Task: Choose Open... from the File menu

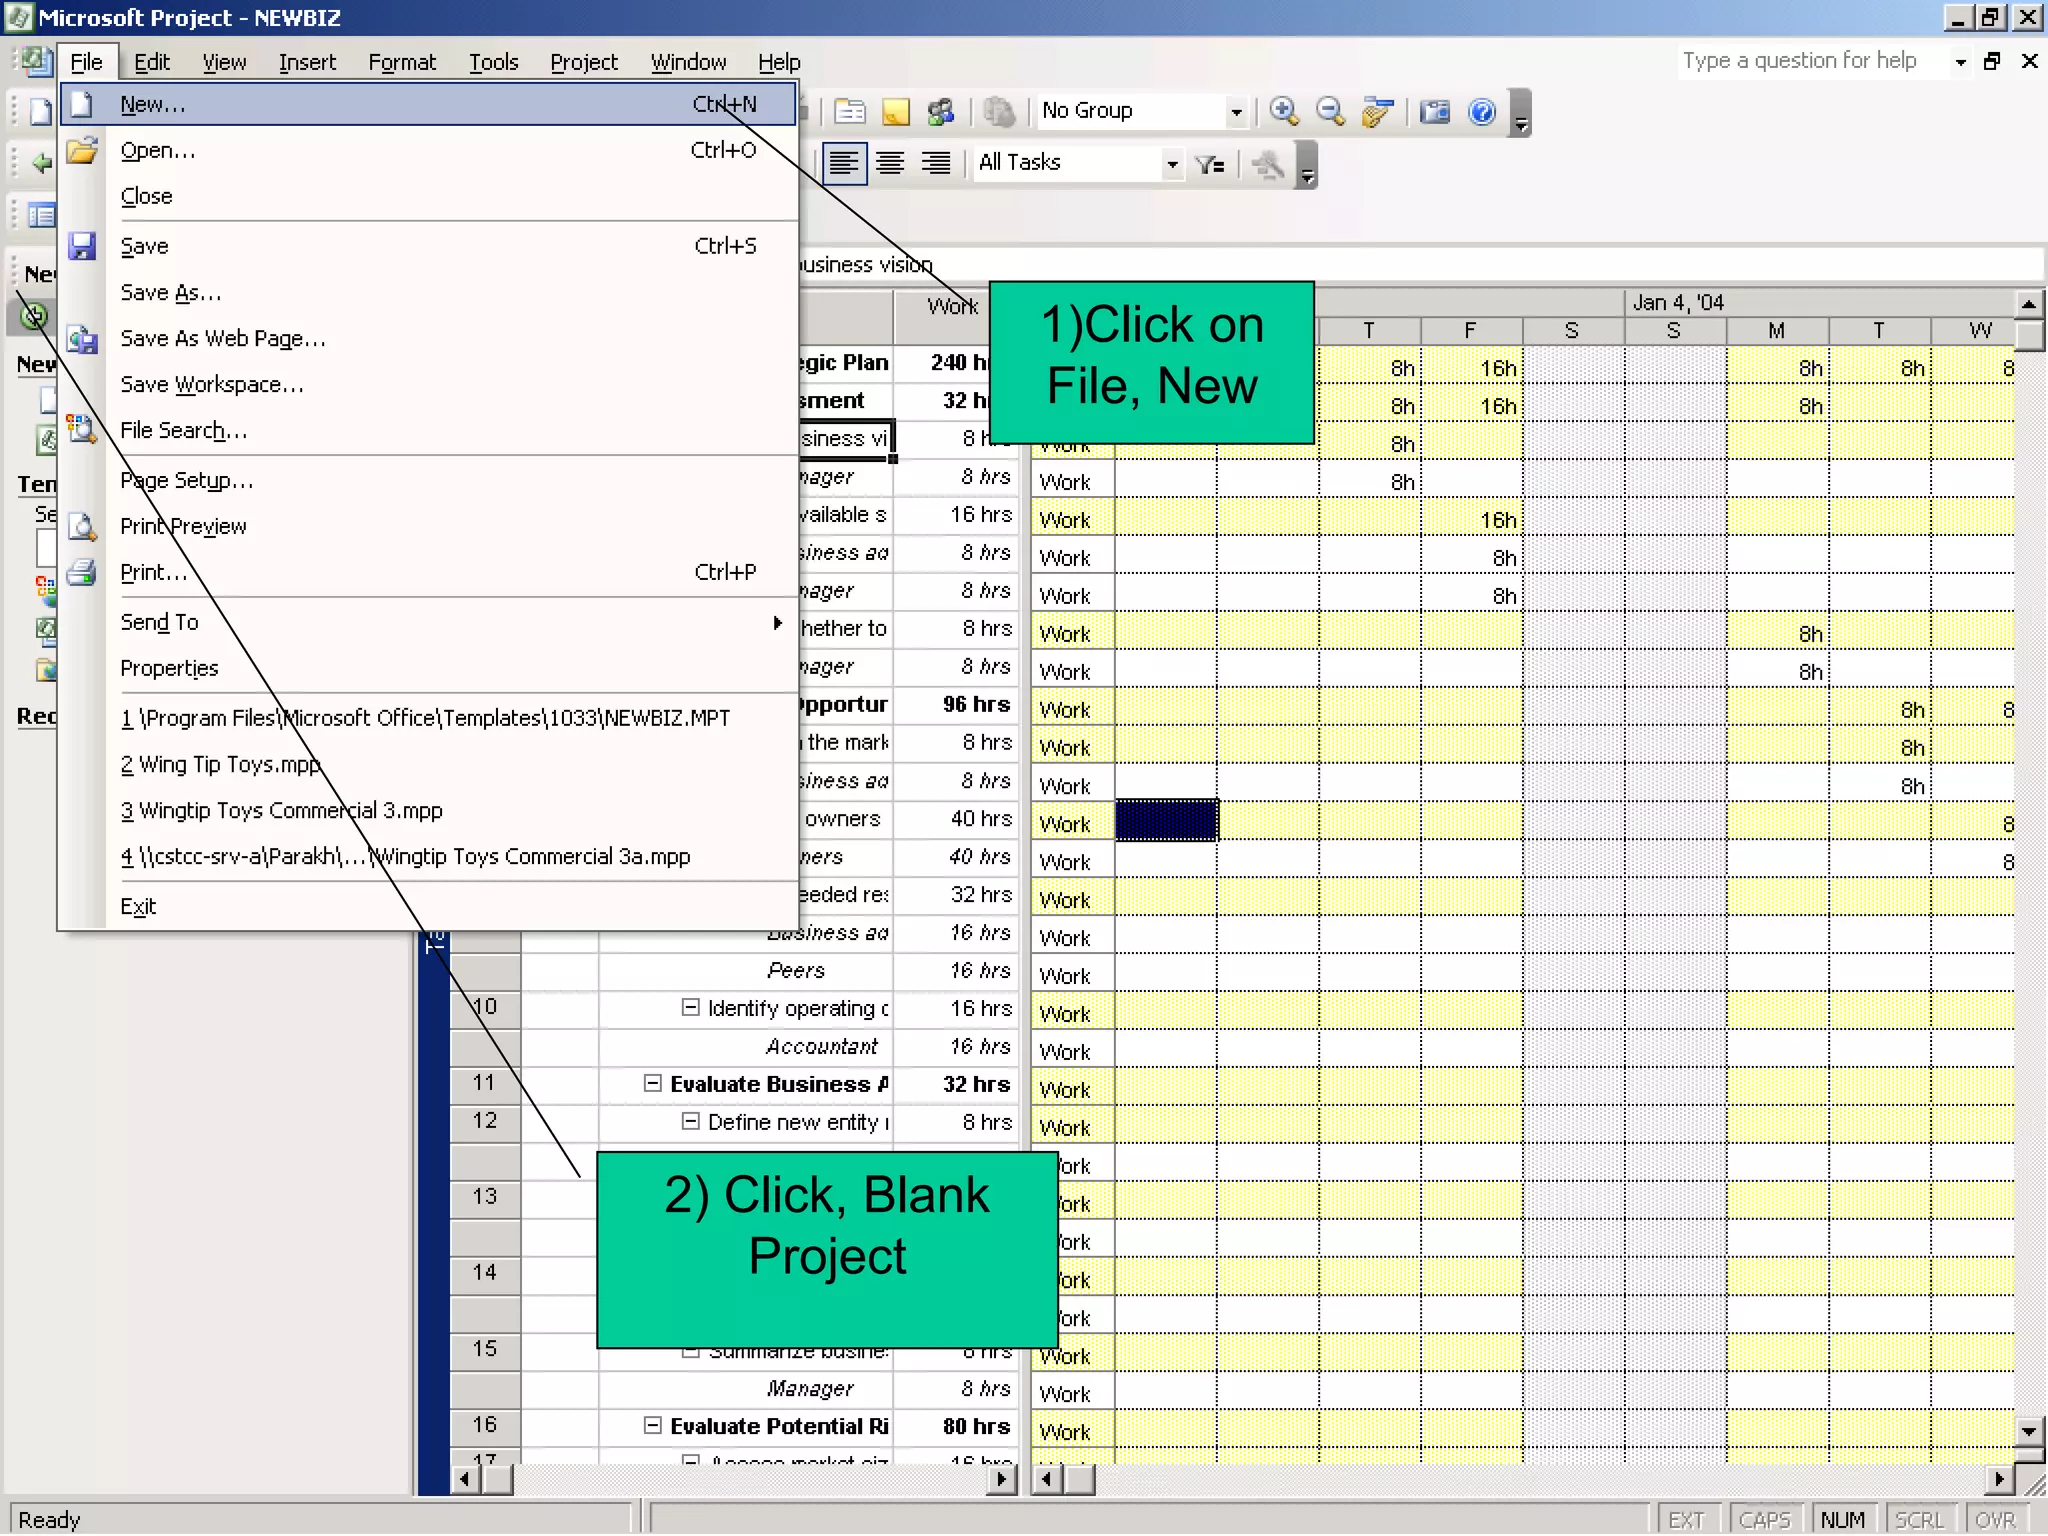Action: pos(428,150)
